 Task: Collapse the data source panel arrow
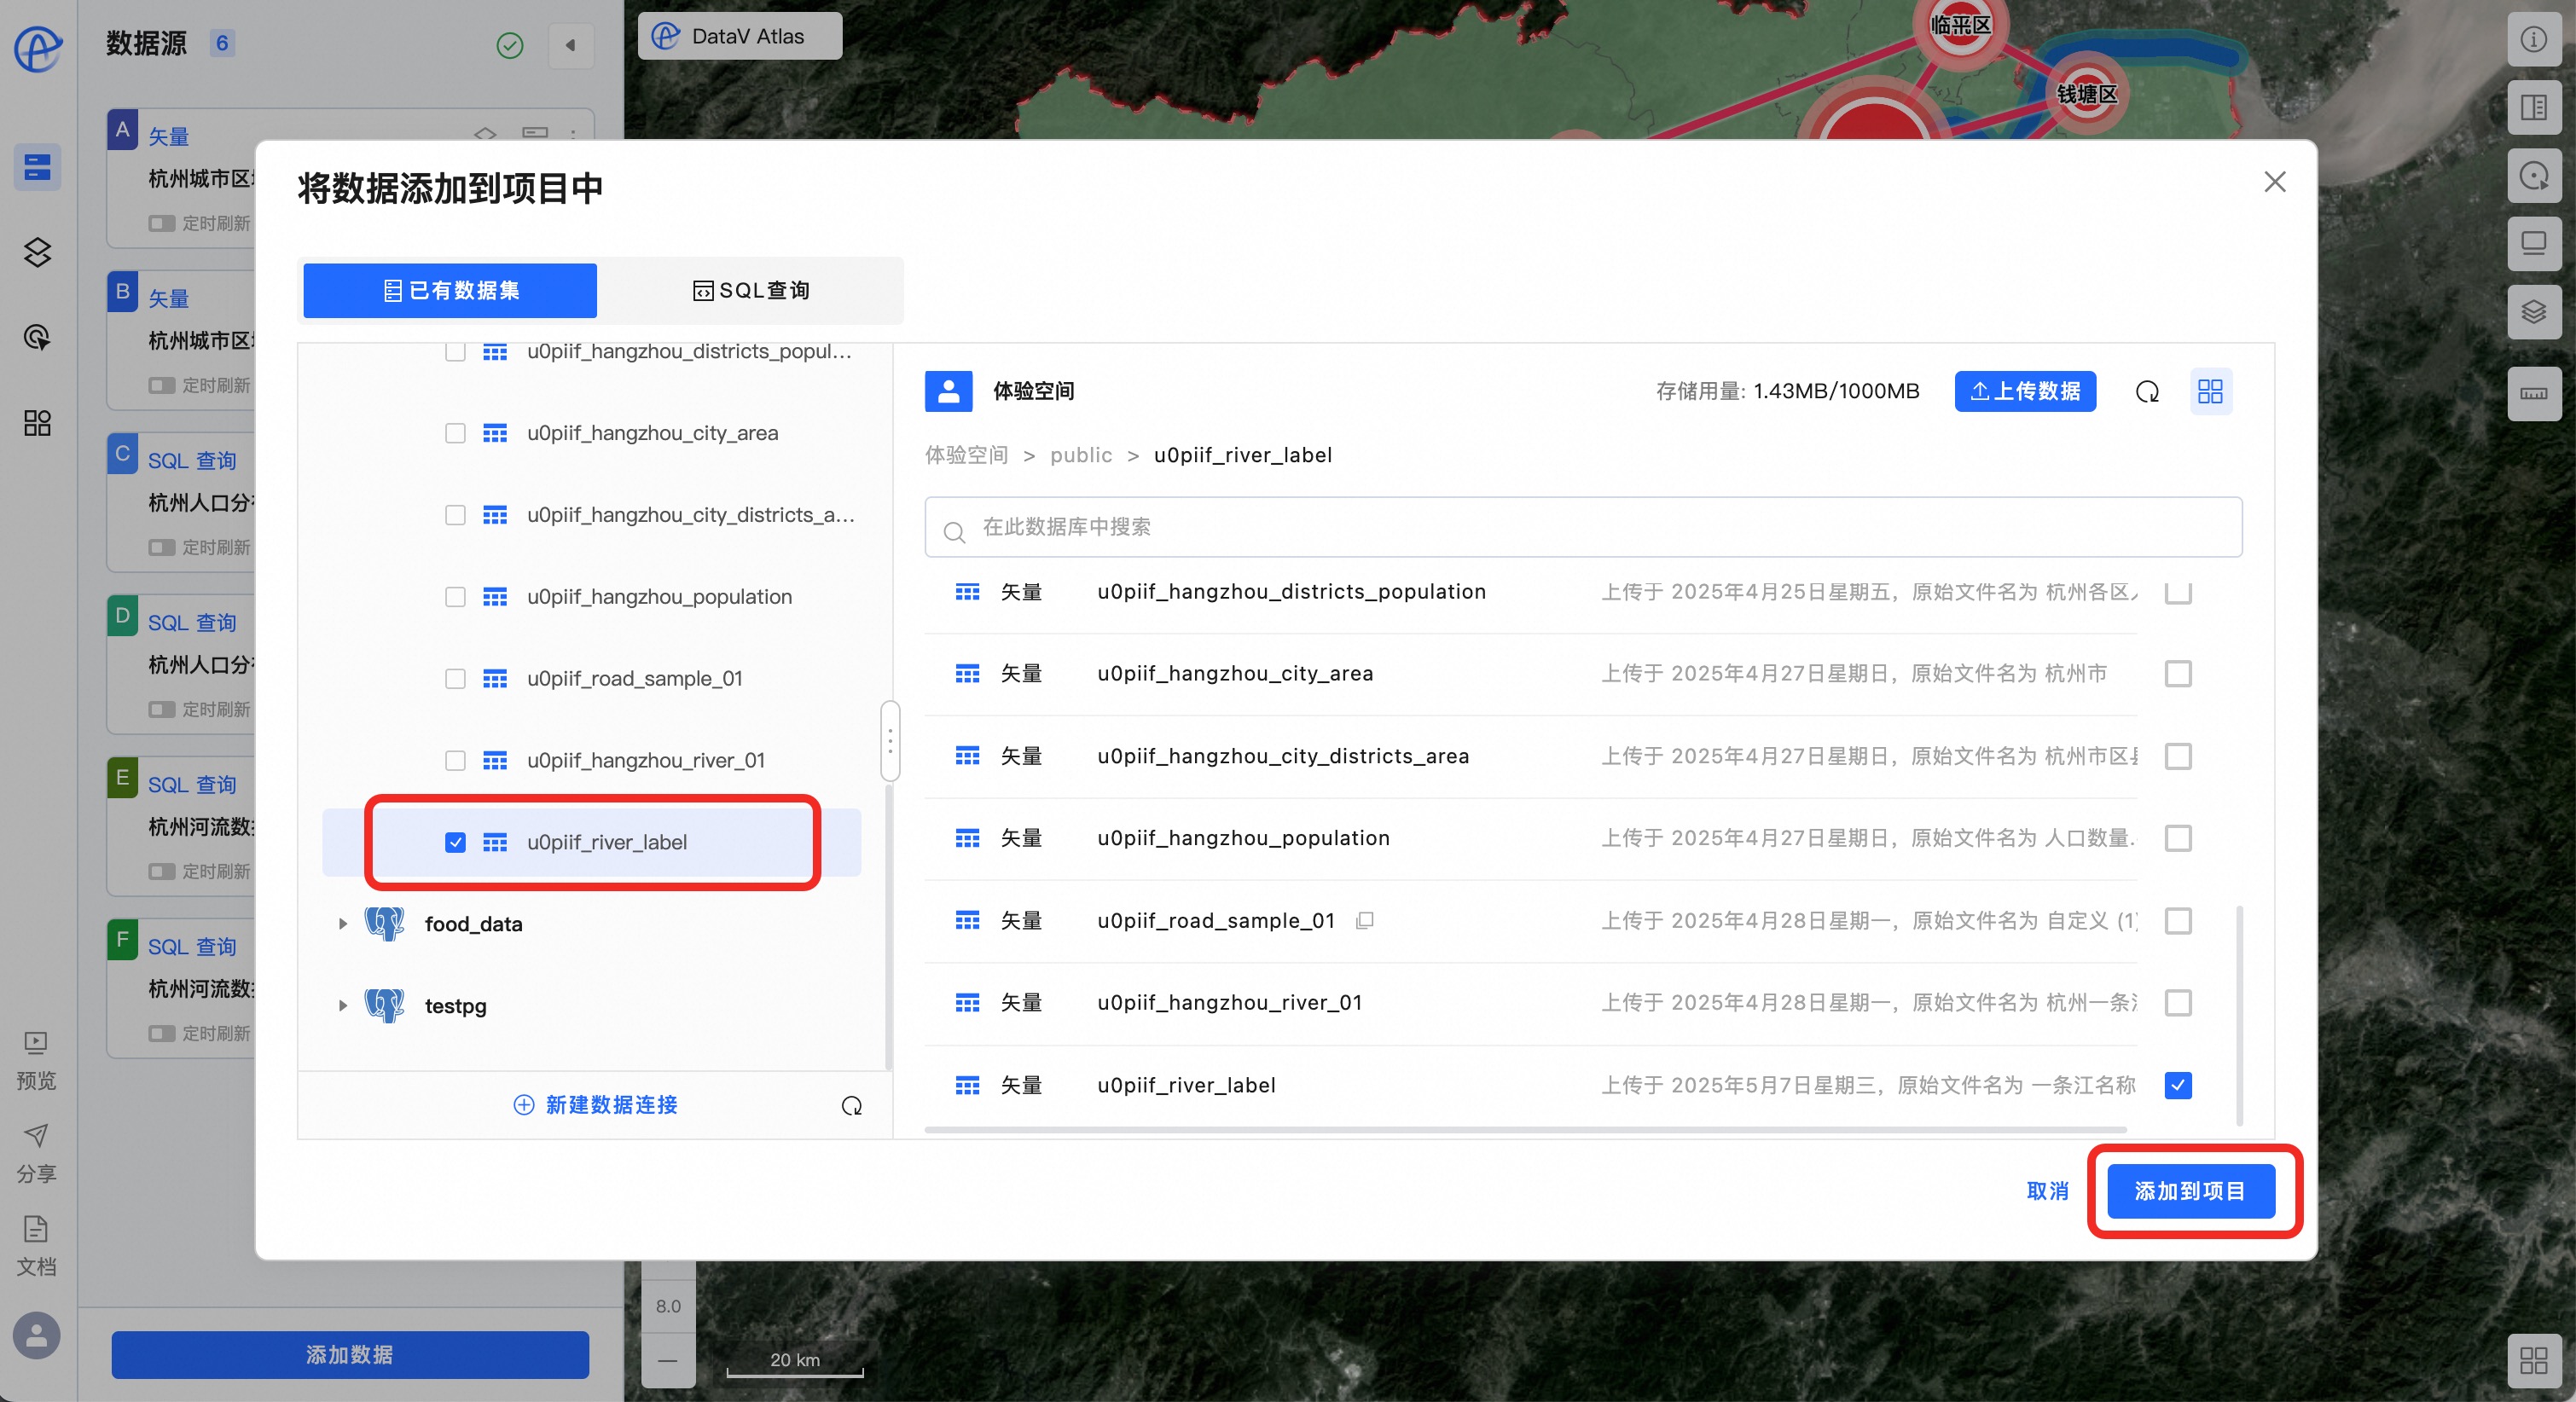(x=570, y=45)
